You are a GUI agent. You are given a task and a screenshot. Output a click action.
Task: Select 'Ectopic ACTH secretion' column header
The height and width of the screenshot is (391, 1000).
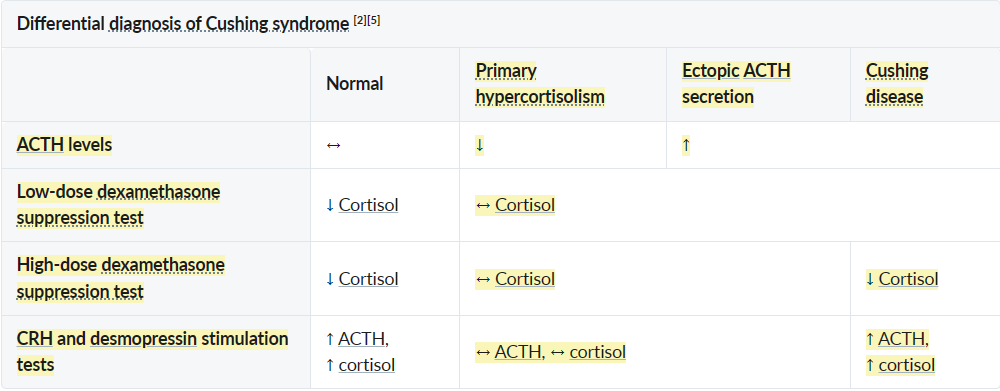pyautogui.click(x=736, y=84)
